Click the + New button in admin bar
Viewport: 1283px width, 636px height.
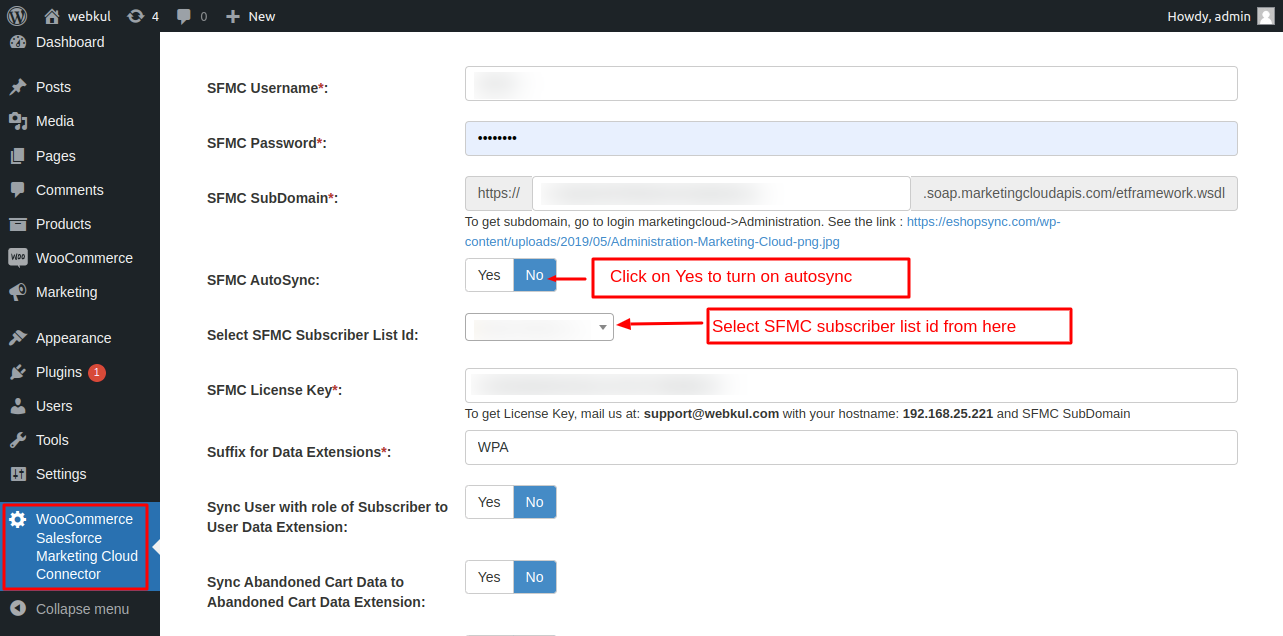[x=250, y=16]
